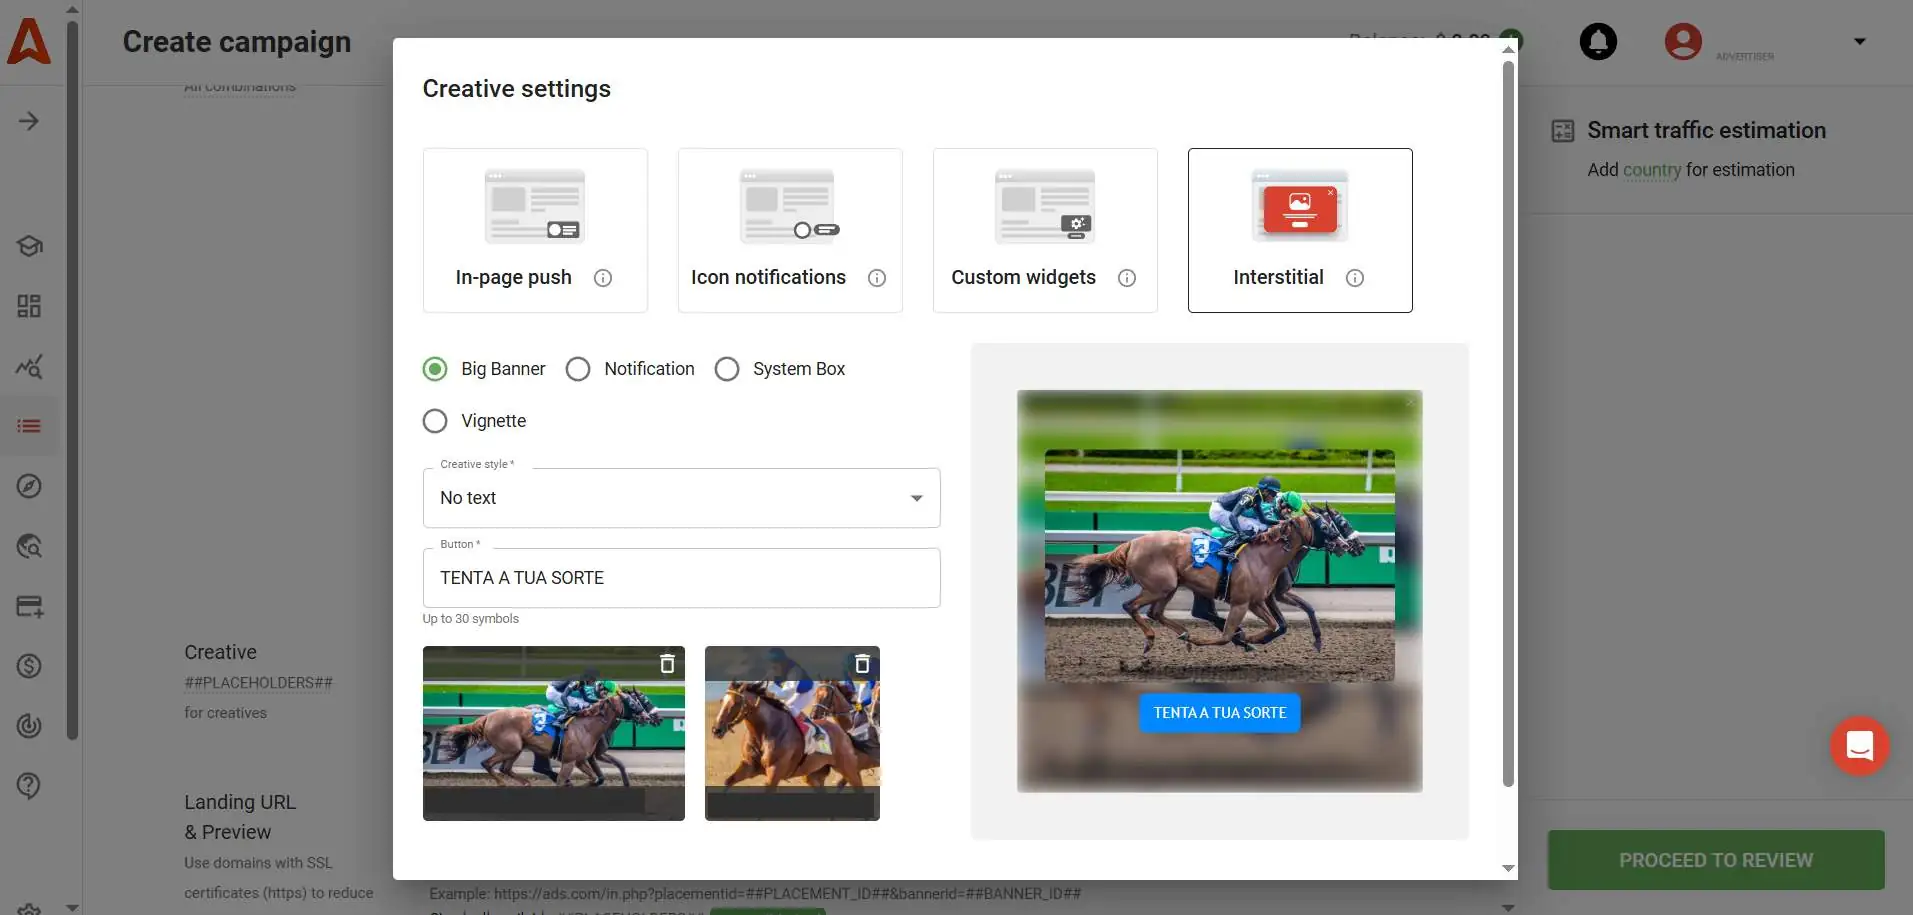Collapse the sidebar with the arrow icon
1913x915 pixels.
(29, 120)
